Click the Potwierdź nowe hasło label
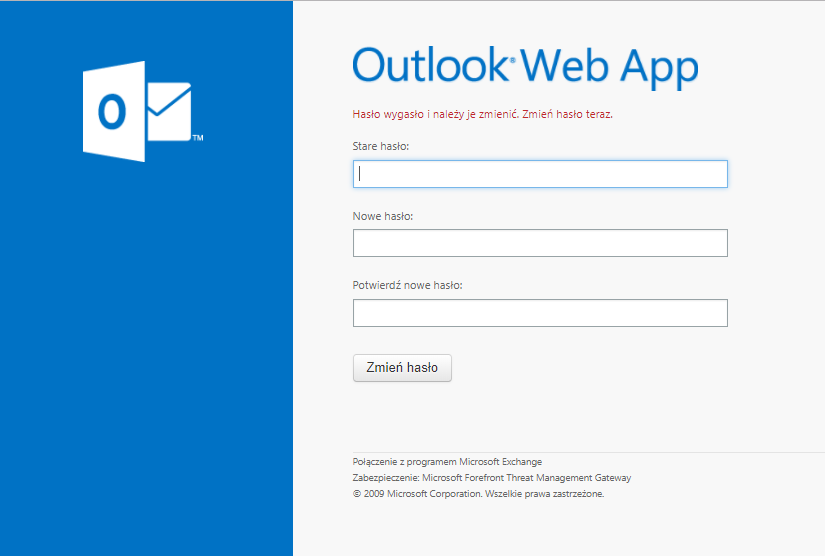 pos(407,285)
